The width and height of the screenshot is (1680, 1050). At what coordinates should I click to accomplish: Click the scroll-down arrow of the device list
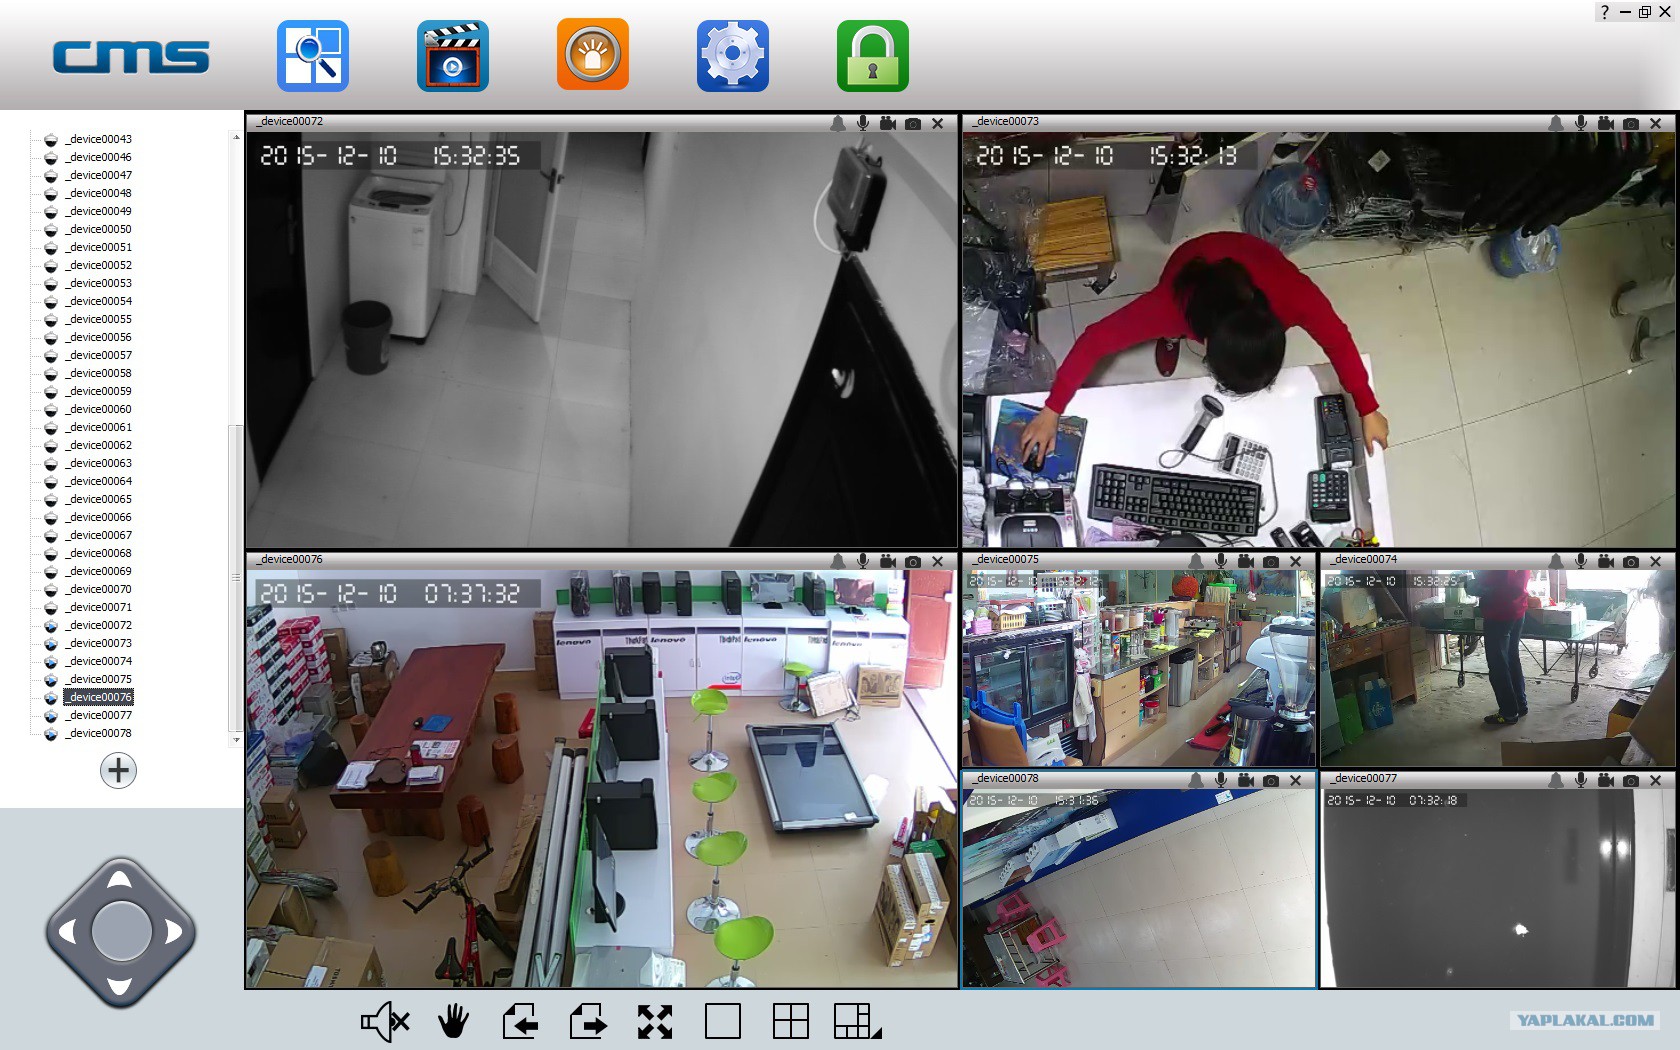click(236, 740)
